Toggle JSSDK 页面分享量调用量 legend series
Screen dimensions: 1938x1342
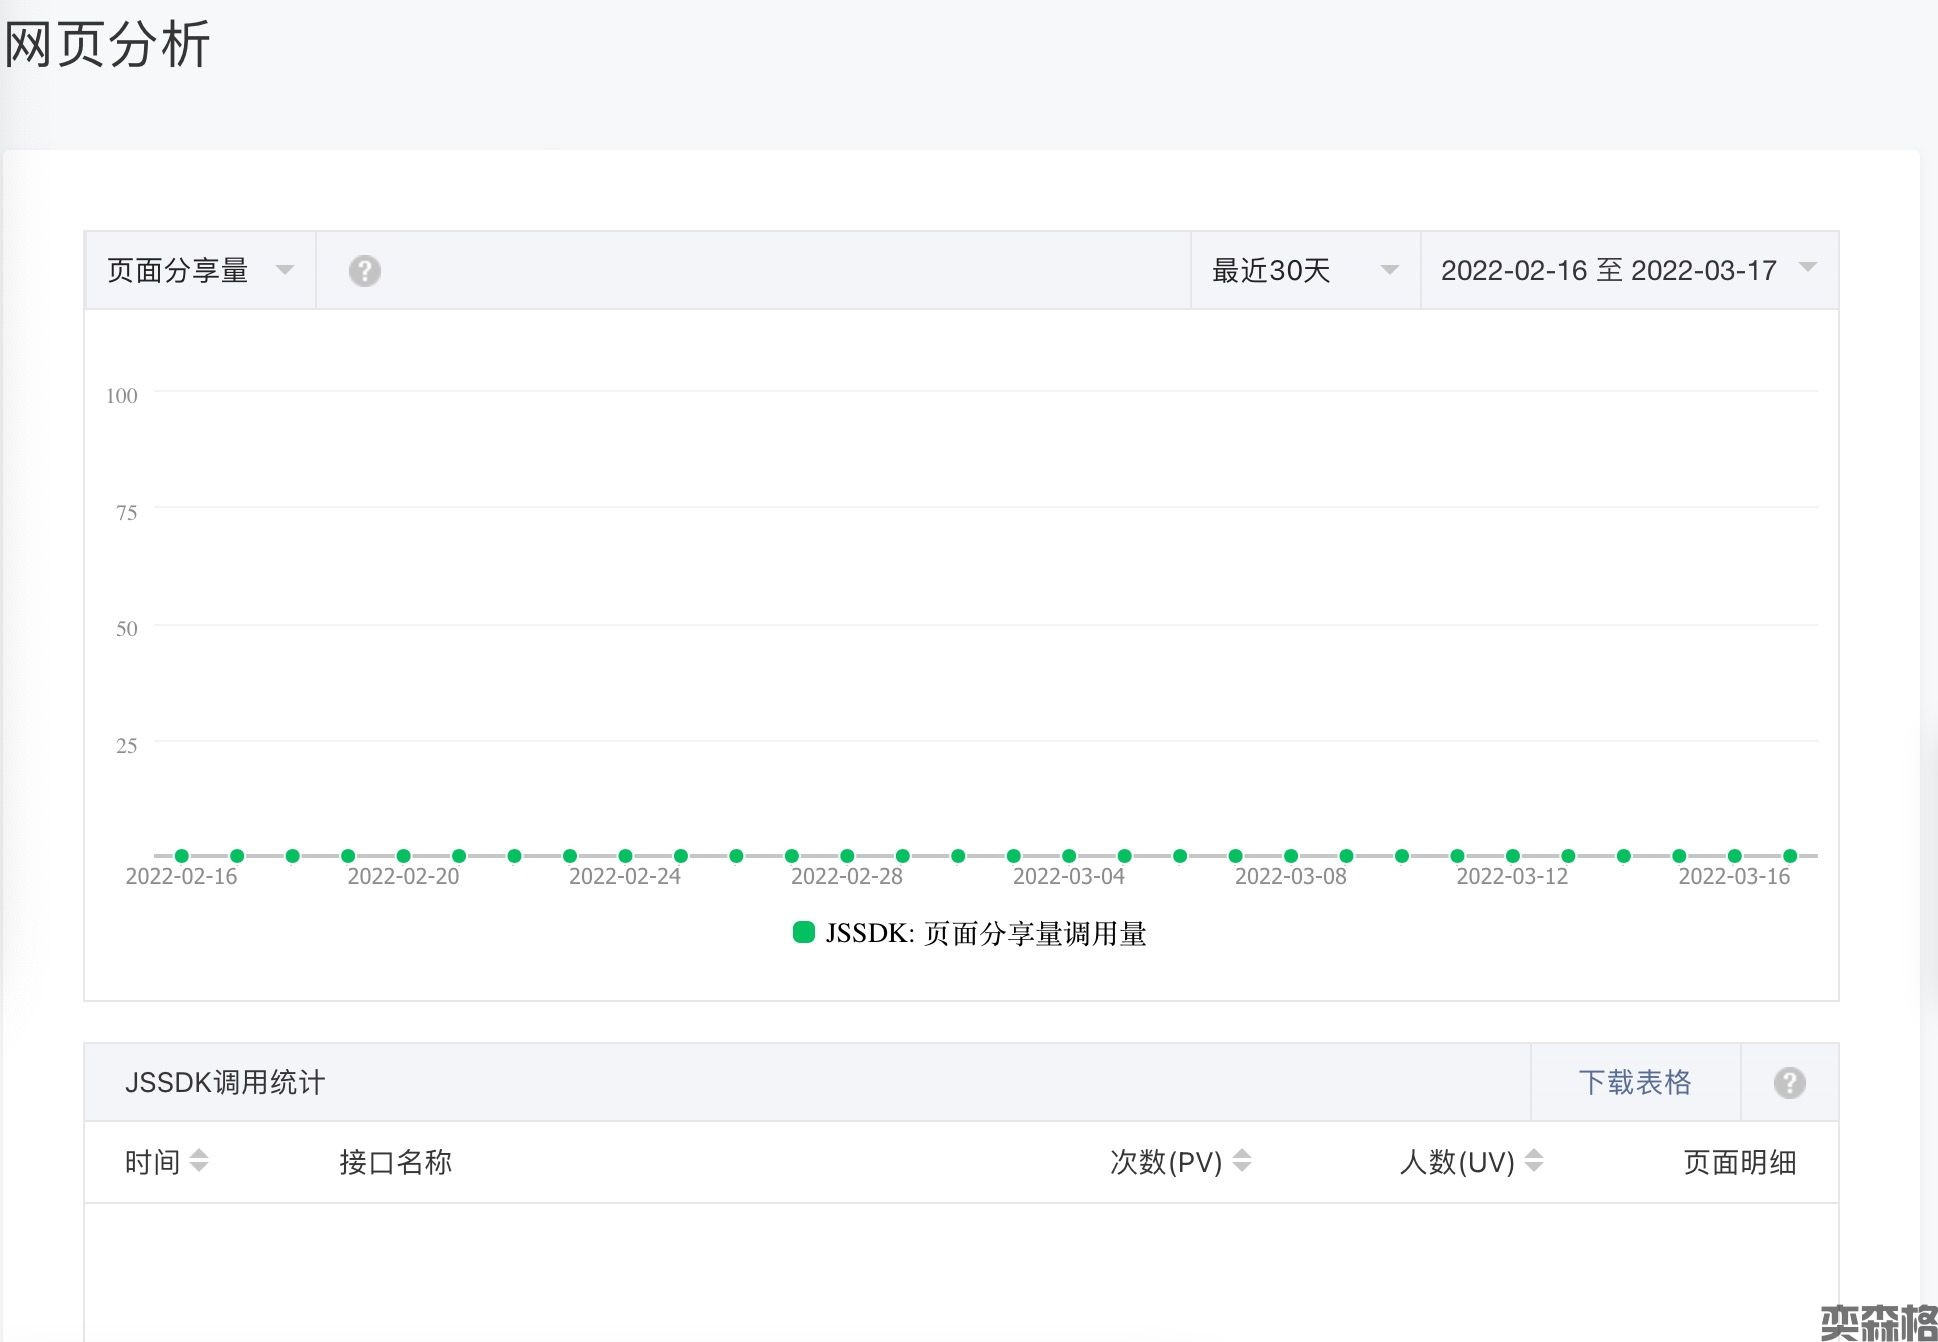pos(969,933)
